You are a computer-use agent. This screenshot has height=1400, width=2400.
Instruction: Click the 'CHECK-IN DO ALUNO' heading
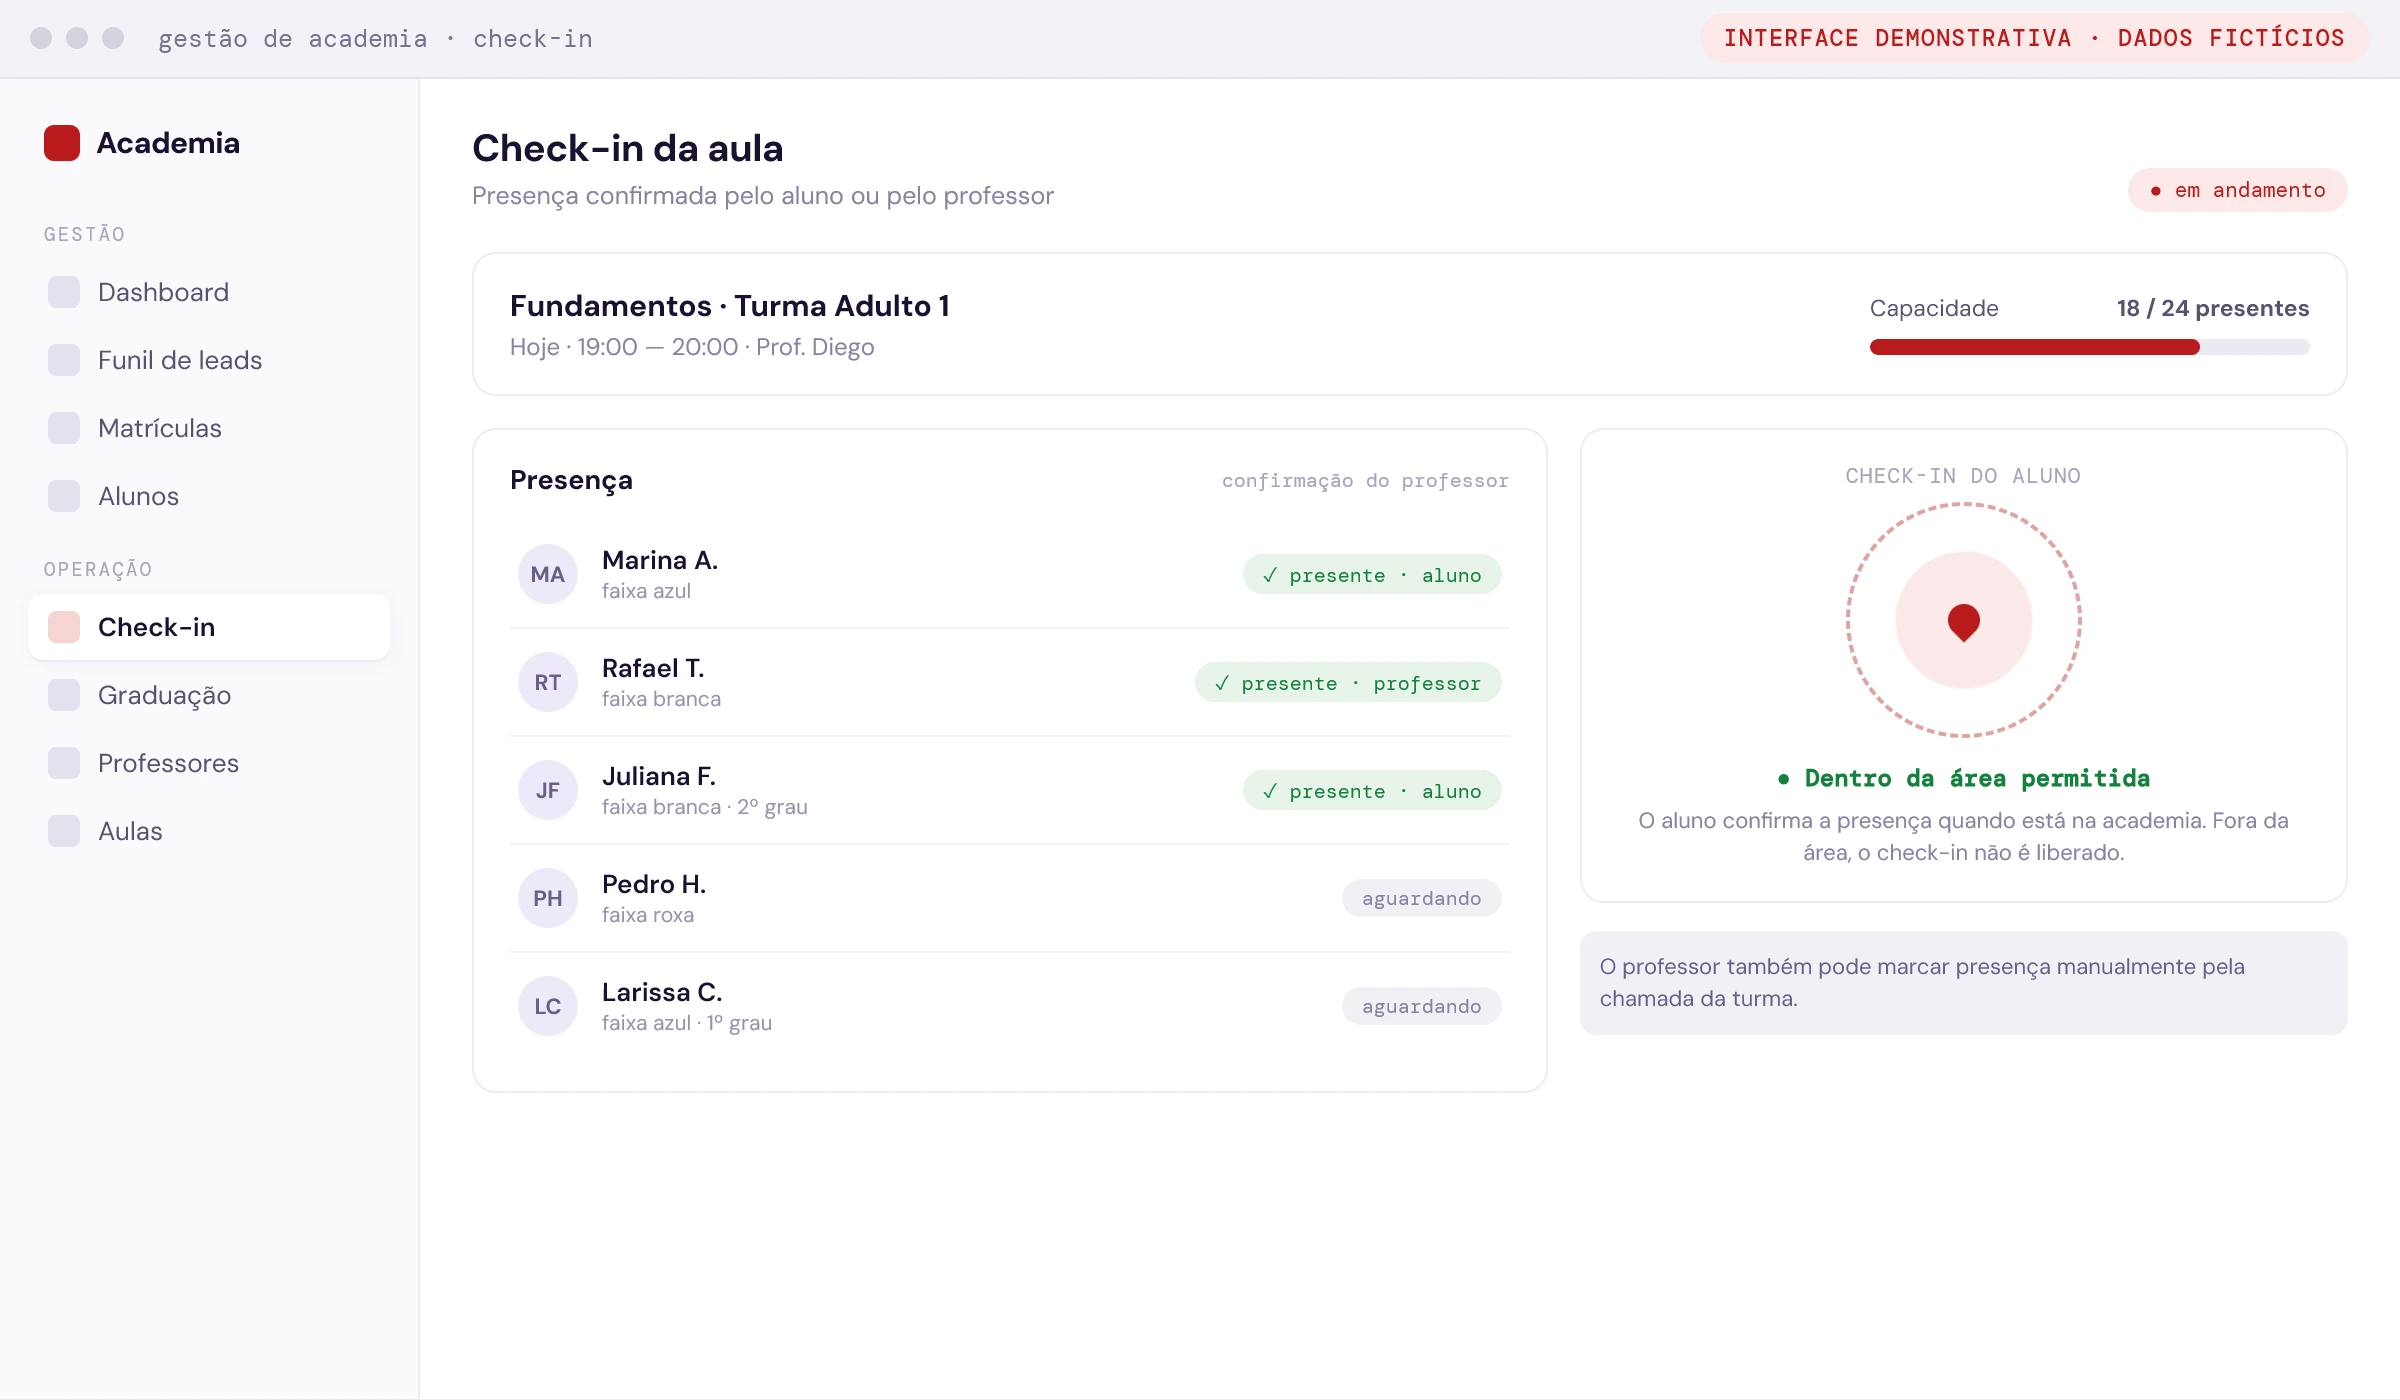pyautogui.click(x=1963, y=476)
